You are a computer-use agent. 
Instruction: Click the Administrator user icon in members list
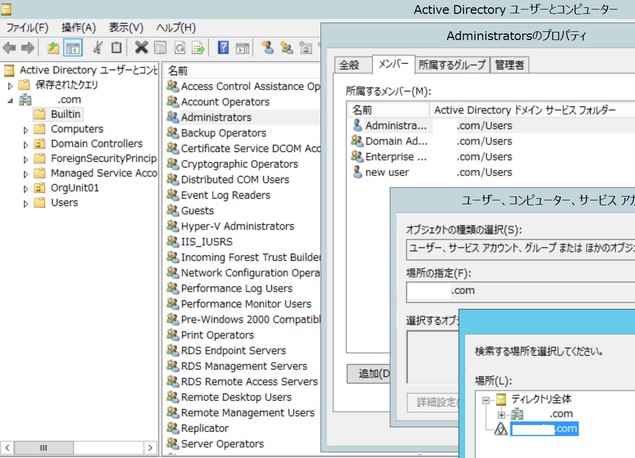pos(357,126)
